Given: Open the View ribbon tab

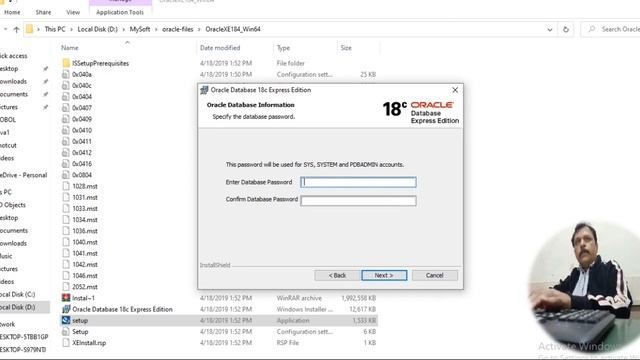Looking at the screenshot, I should pos(73,12).
